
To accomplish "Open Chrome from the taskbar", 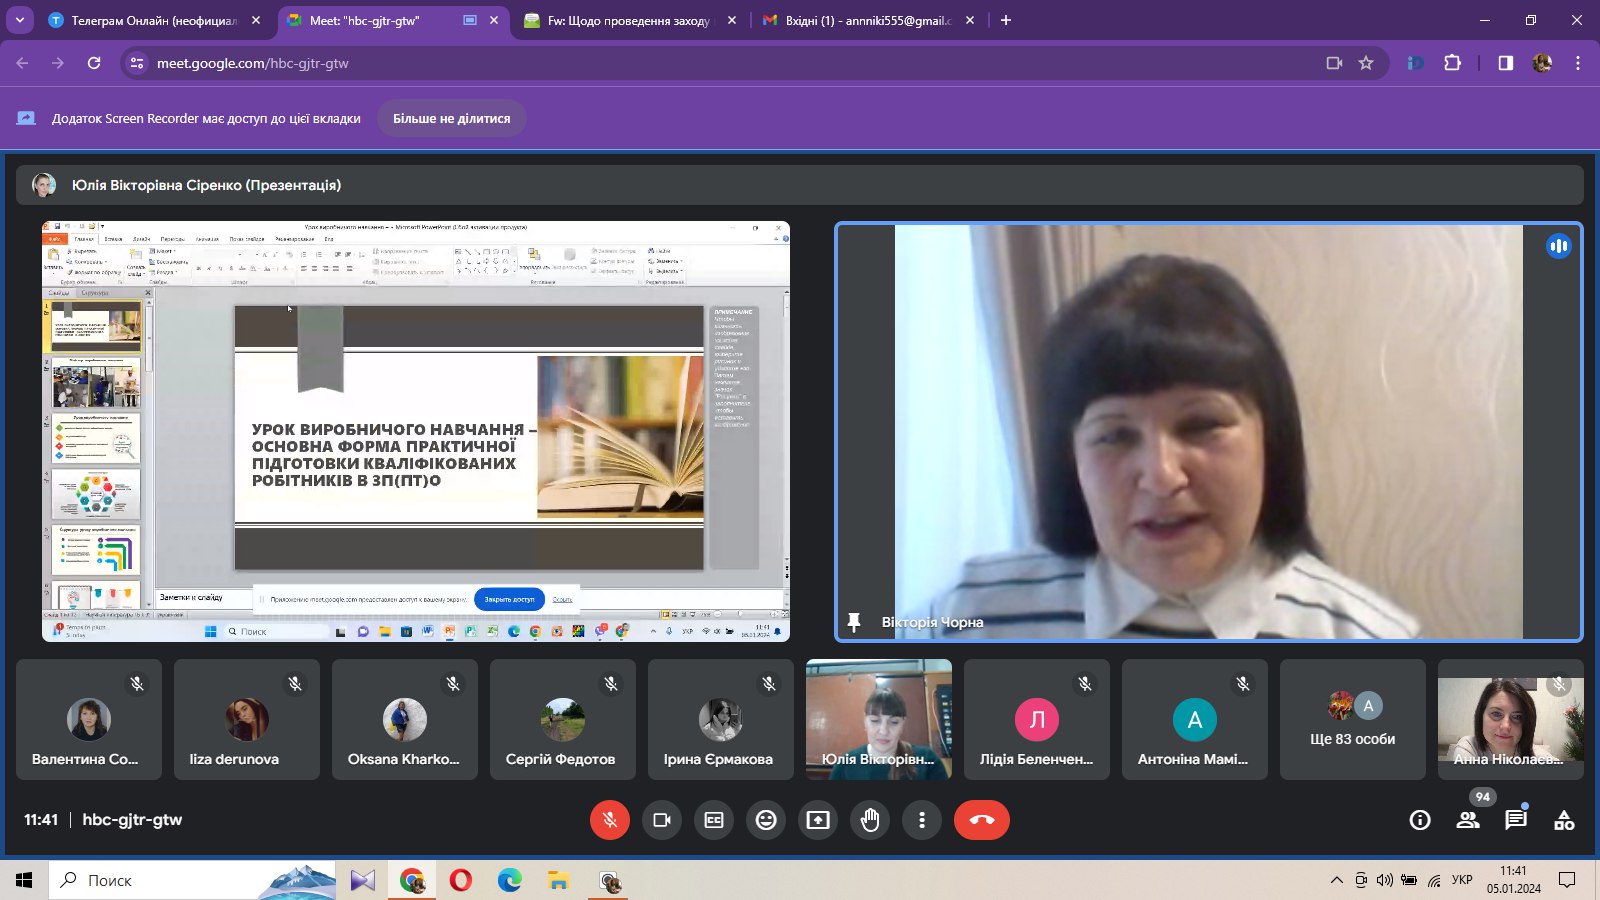I will 411,880.
